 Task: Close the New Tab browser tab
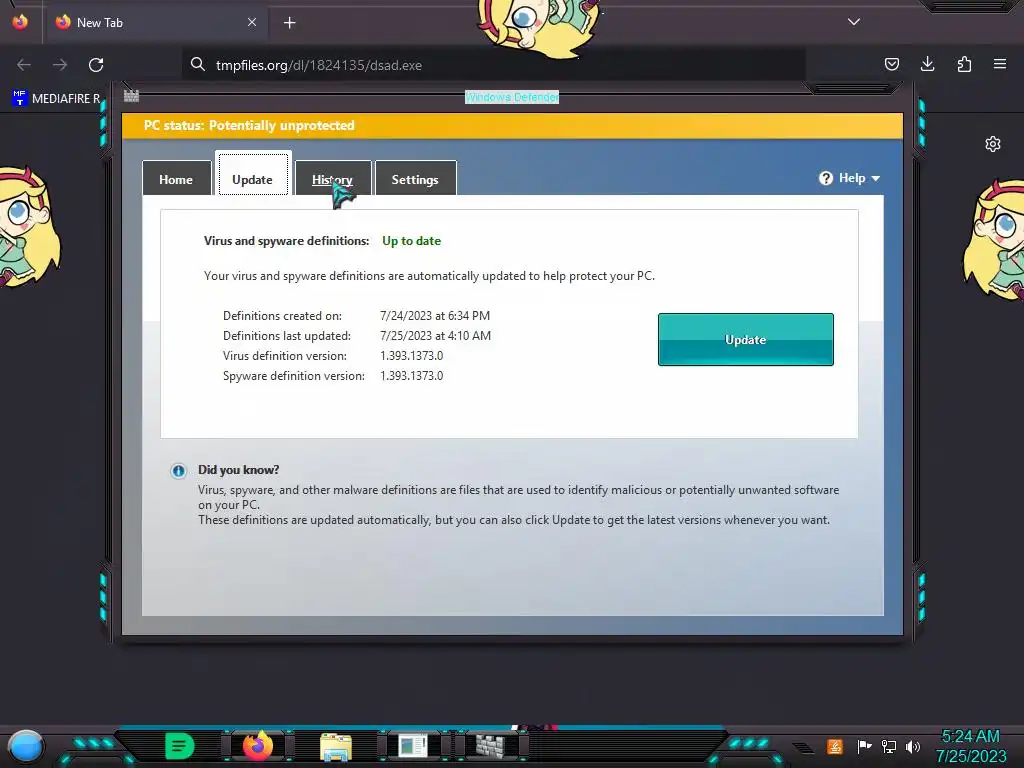tap(252, 22)
